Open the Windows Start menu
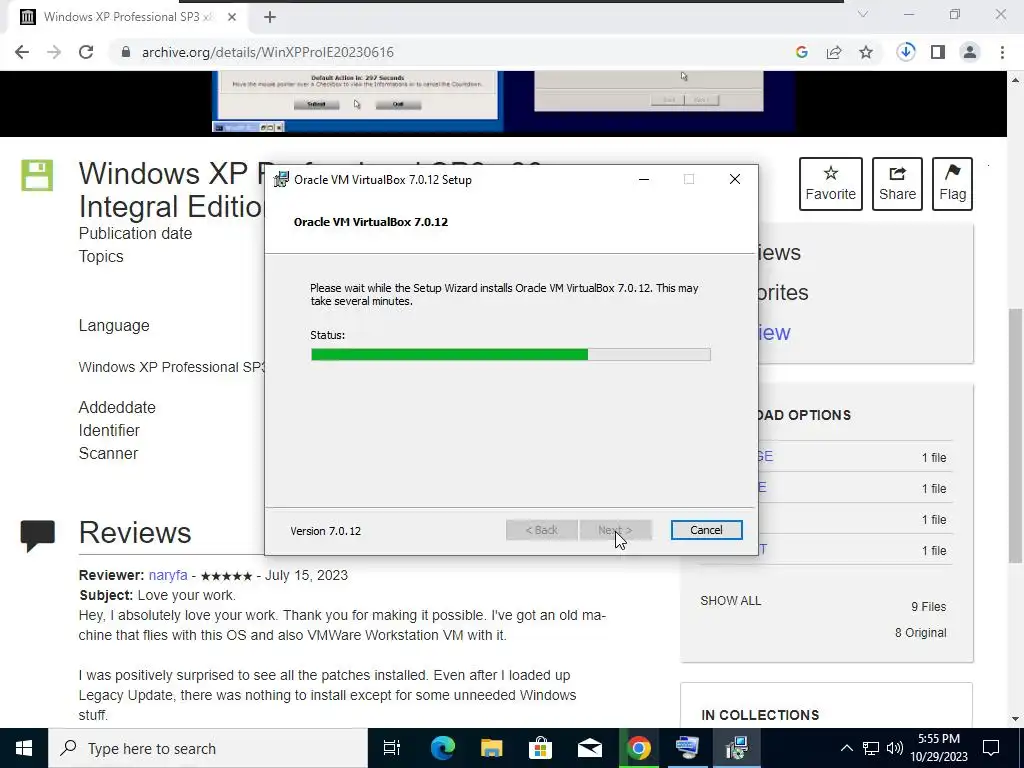 [x=24, y=748]
